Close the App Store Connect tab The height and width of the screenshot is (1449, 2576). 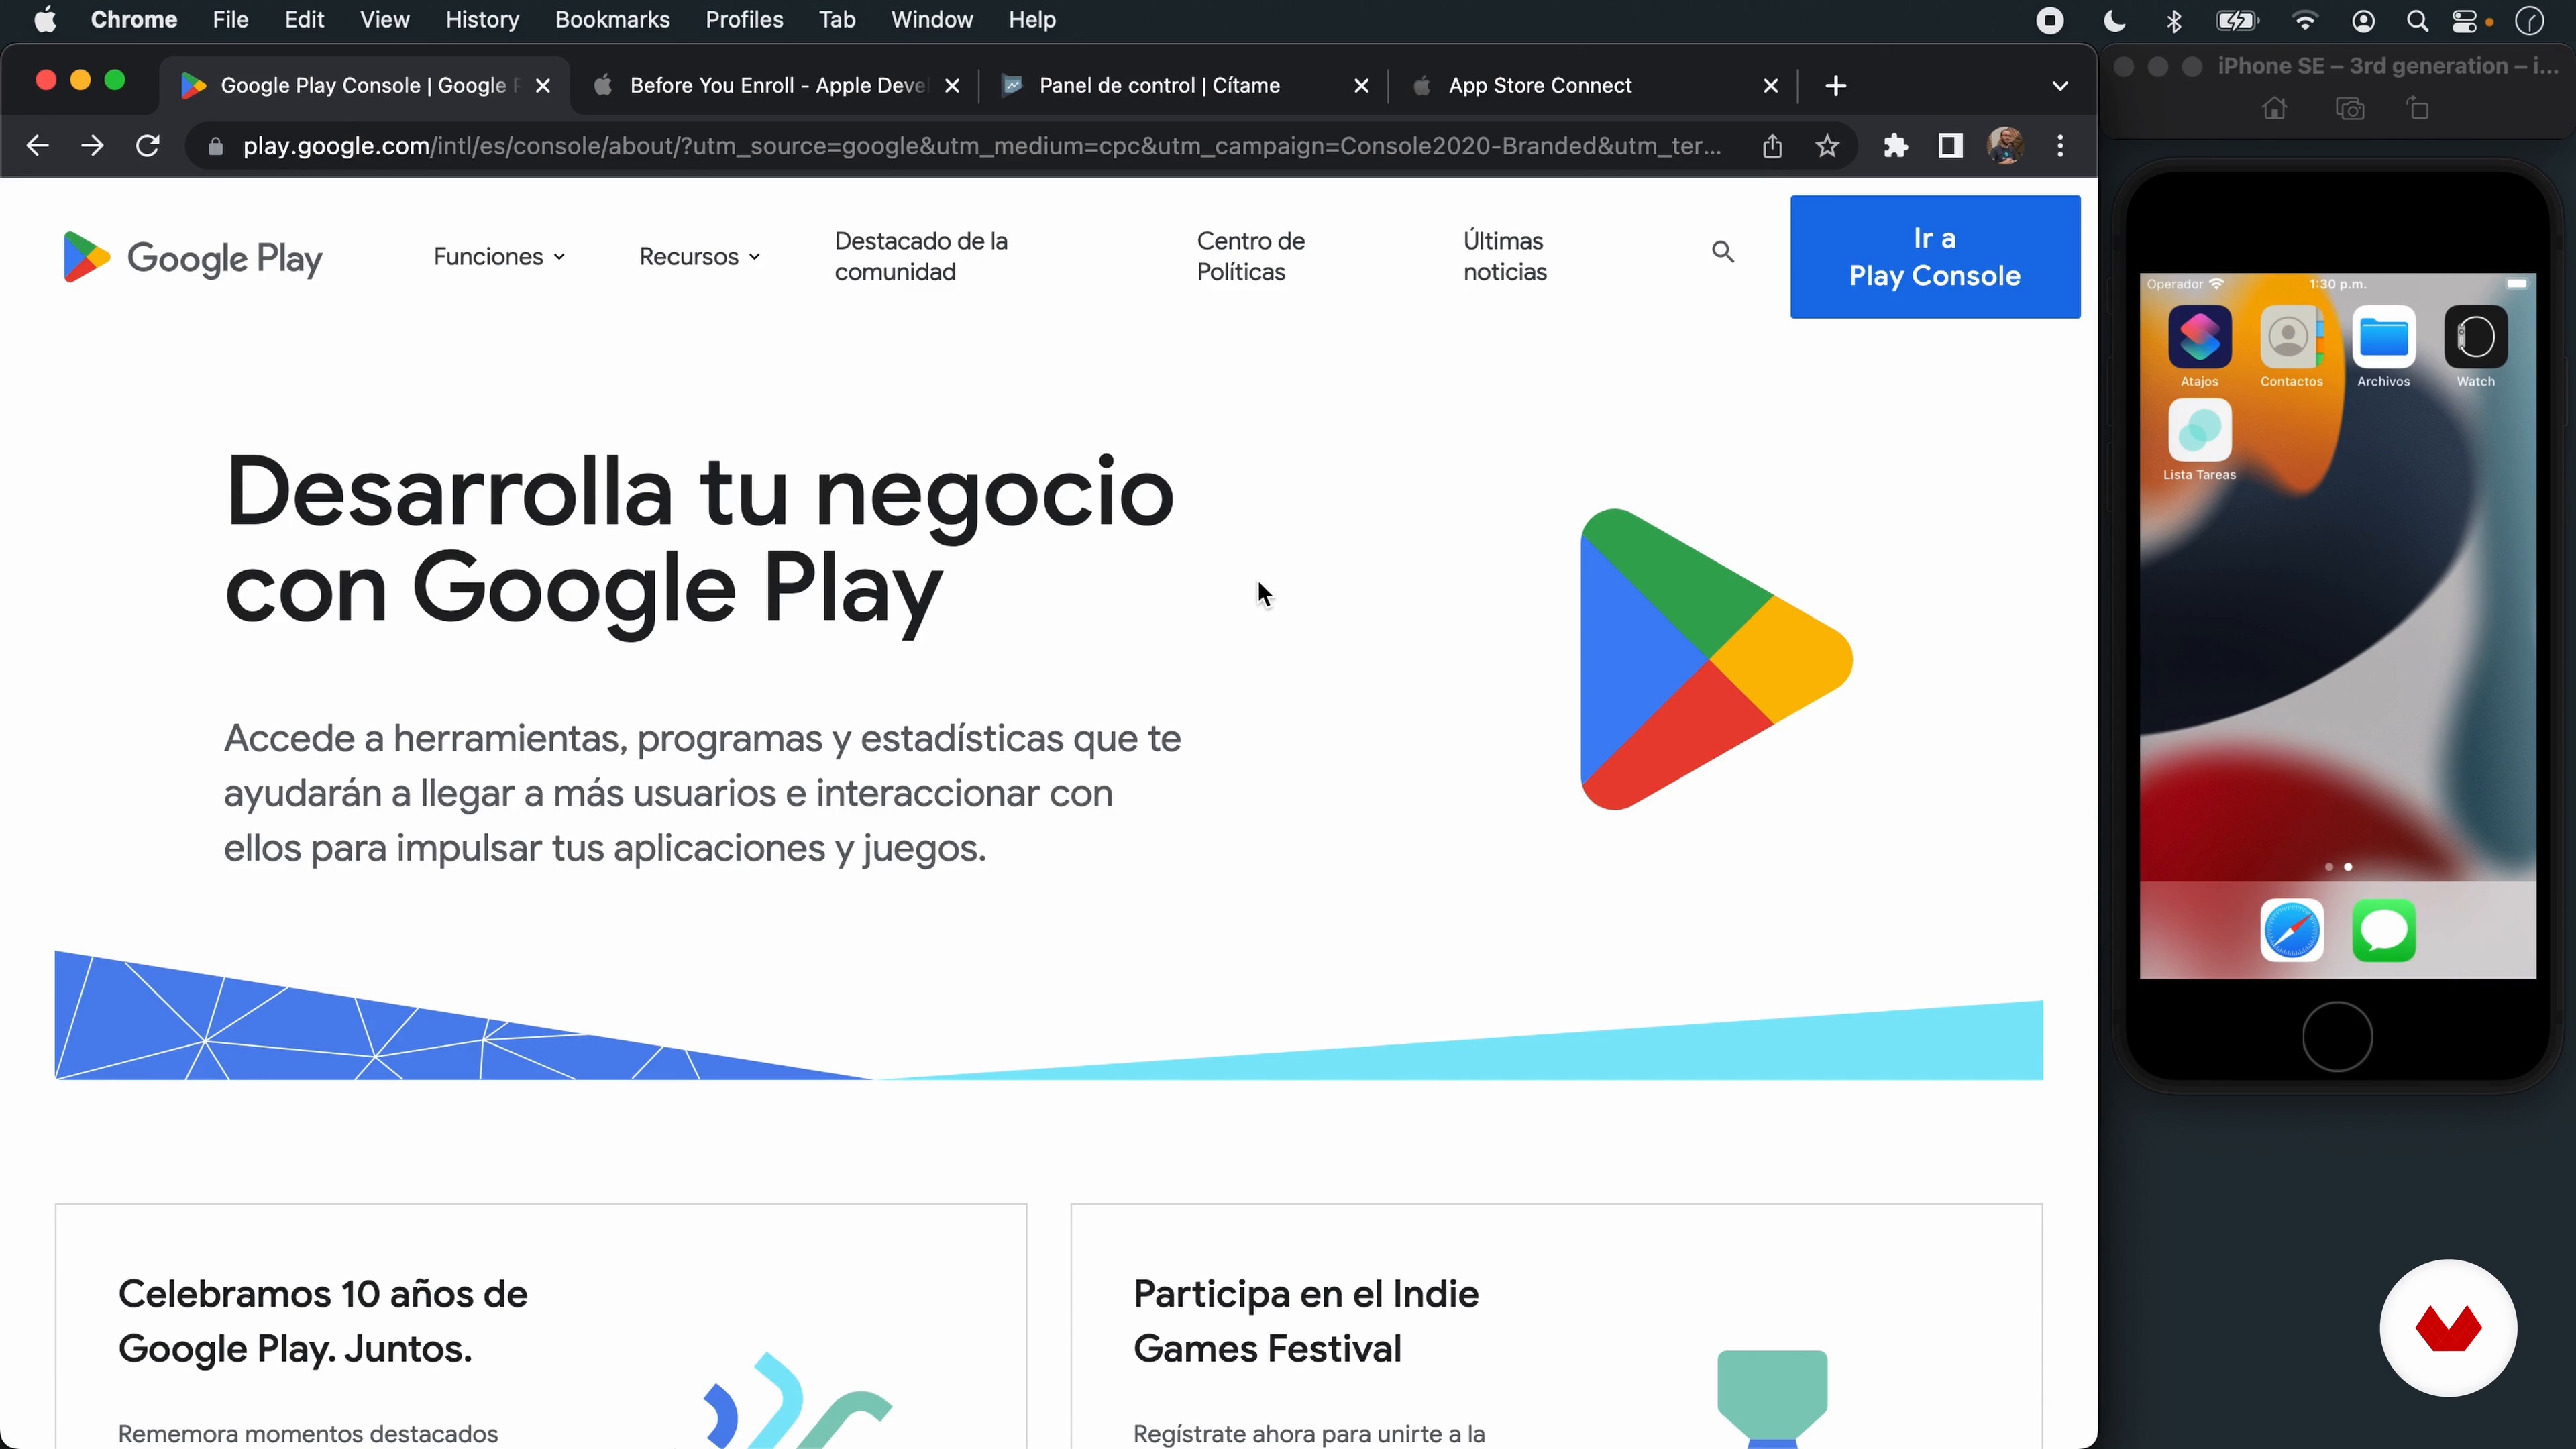point(1770,86)
